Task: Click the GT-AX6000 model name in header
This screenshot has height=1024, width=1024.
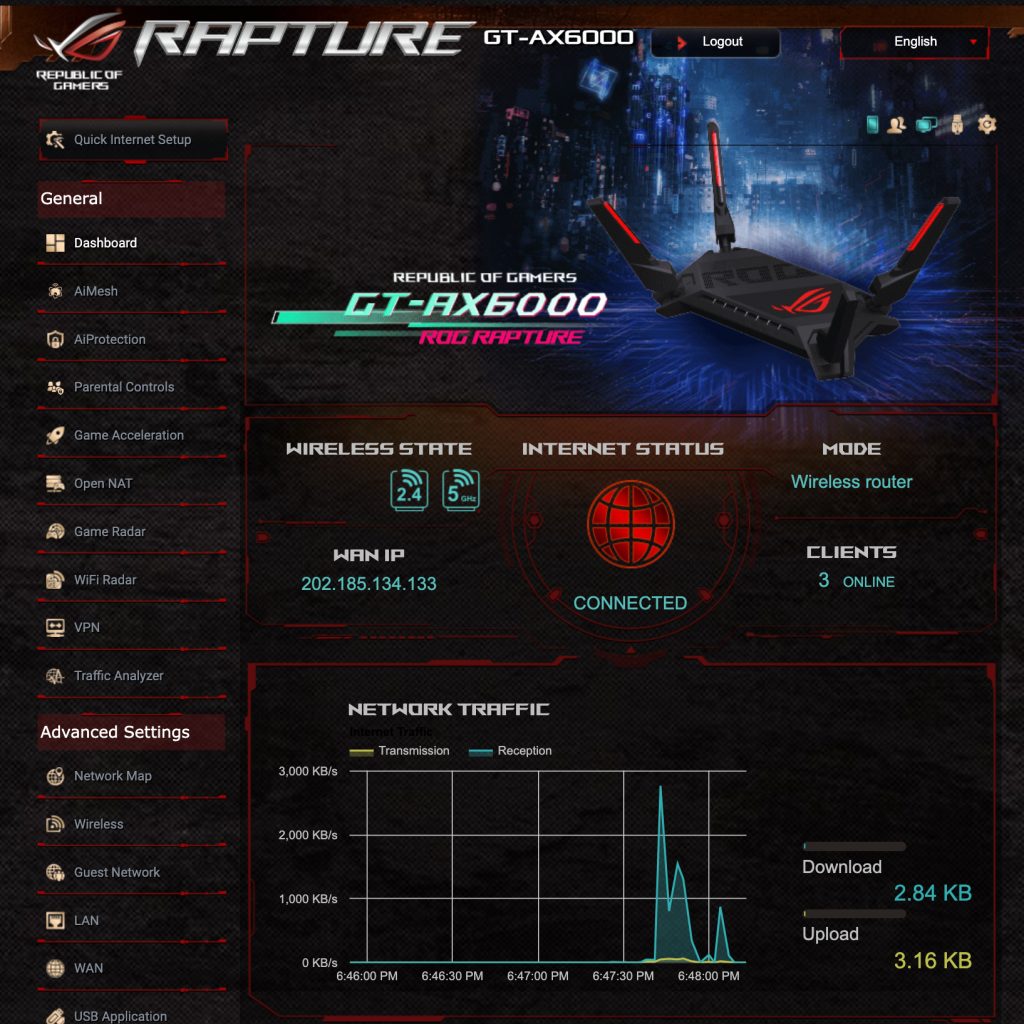Action: [558, 37]
